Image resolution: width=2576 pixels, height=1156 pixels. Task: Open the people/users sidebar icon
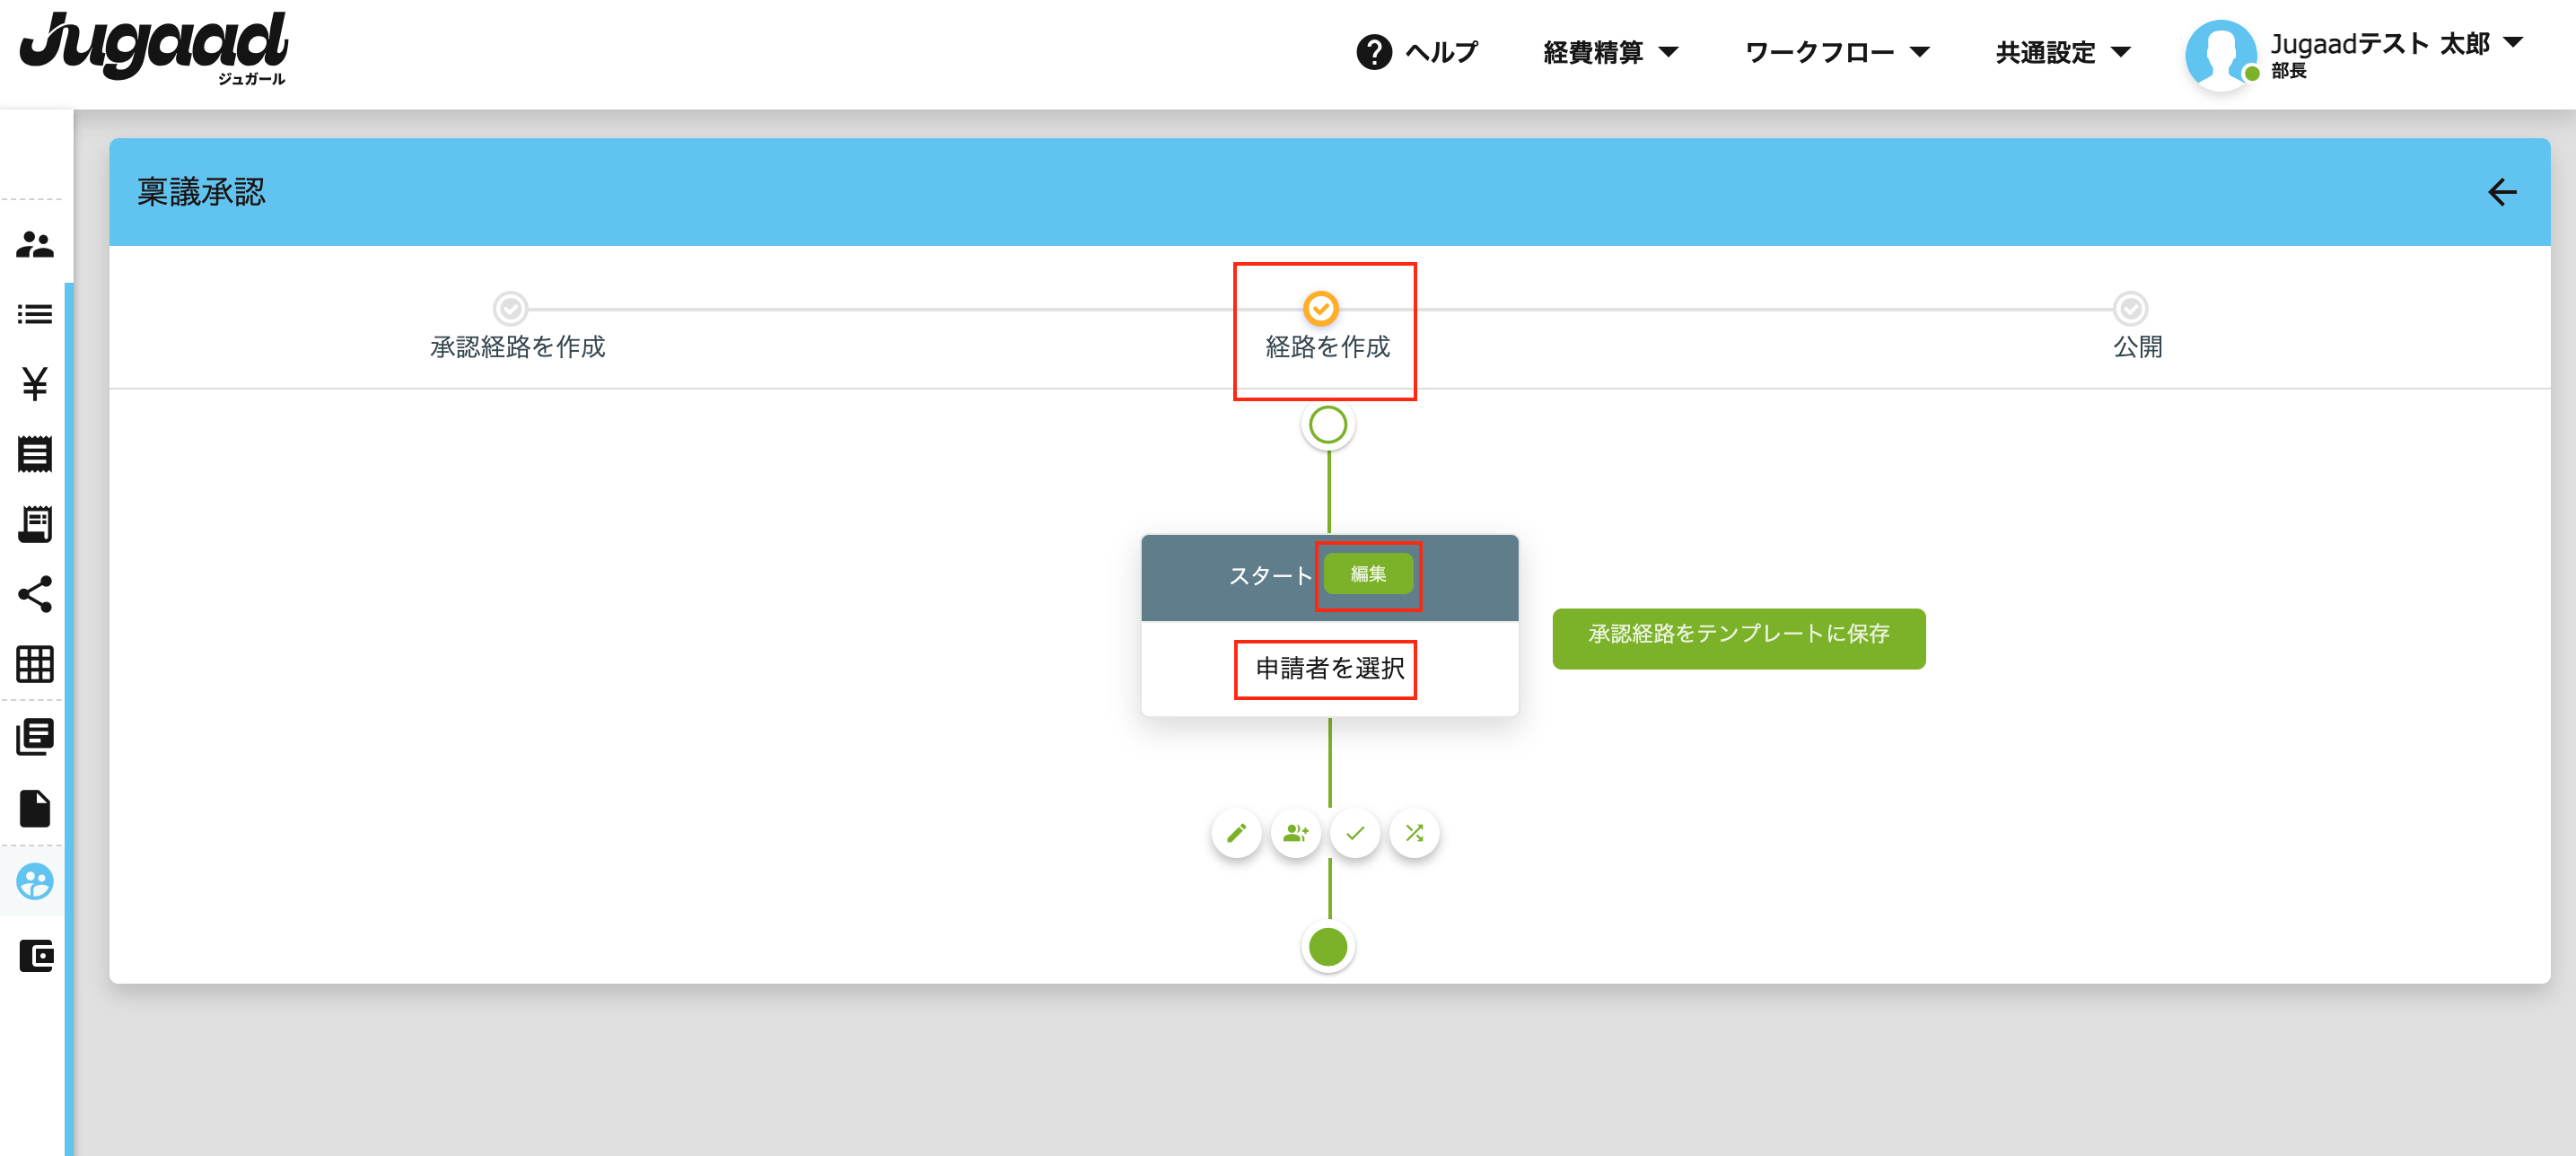point(35,244)
